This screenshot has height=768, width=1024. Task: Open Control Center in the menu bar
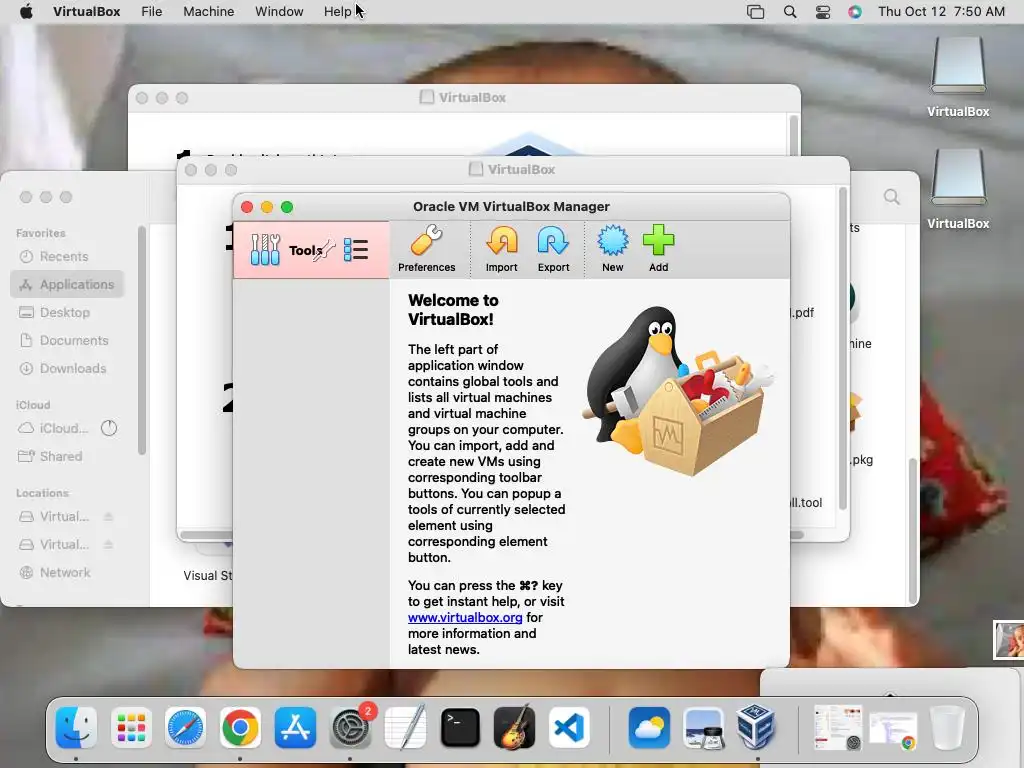point(823,12)
